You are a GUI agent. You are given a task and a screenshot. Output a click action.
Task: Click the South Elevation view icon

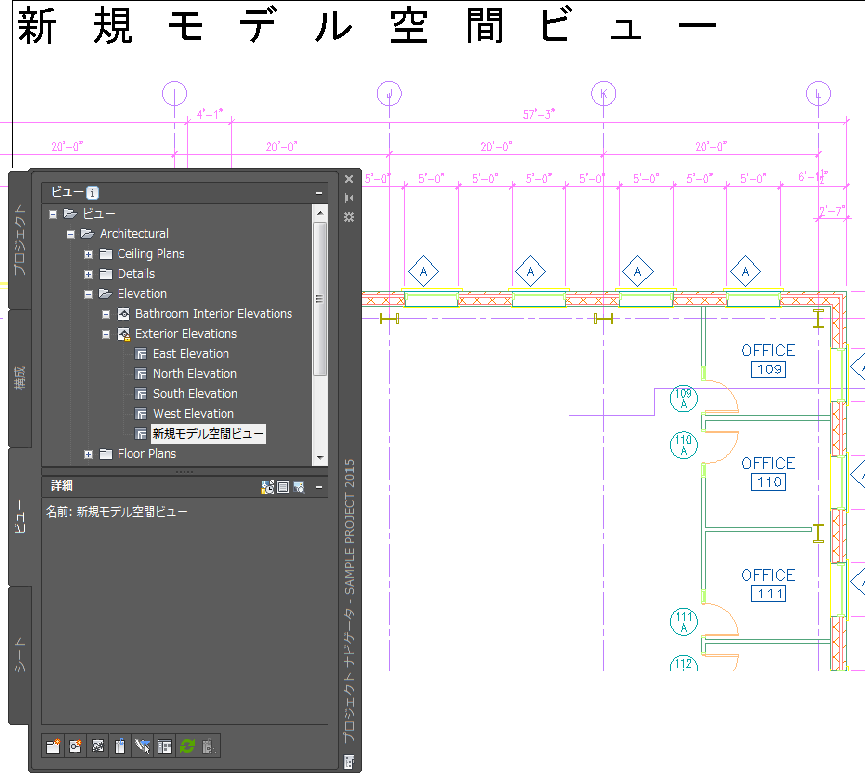(141, 394)
